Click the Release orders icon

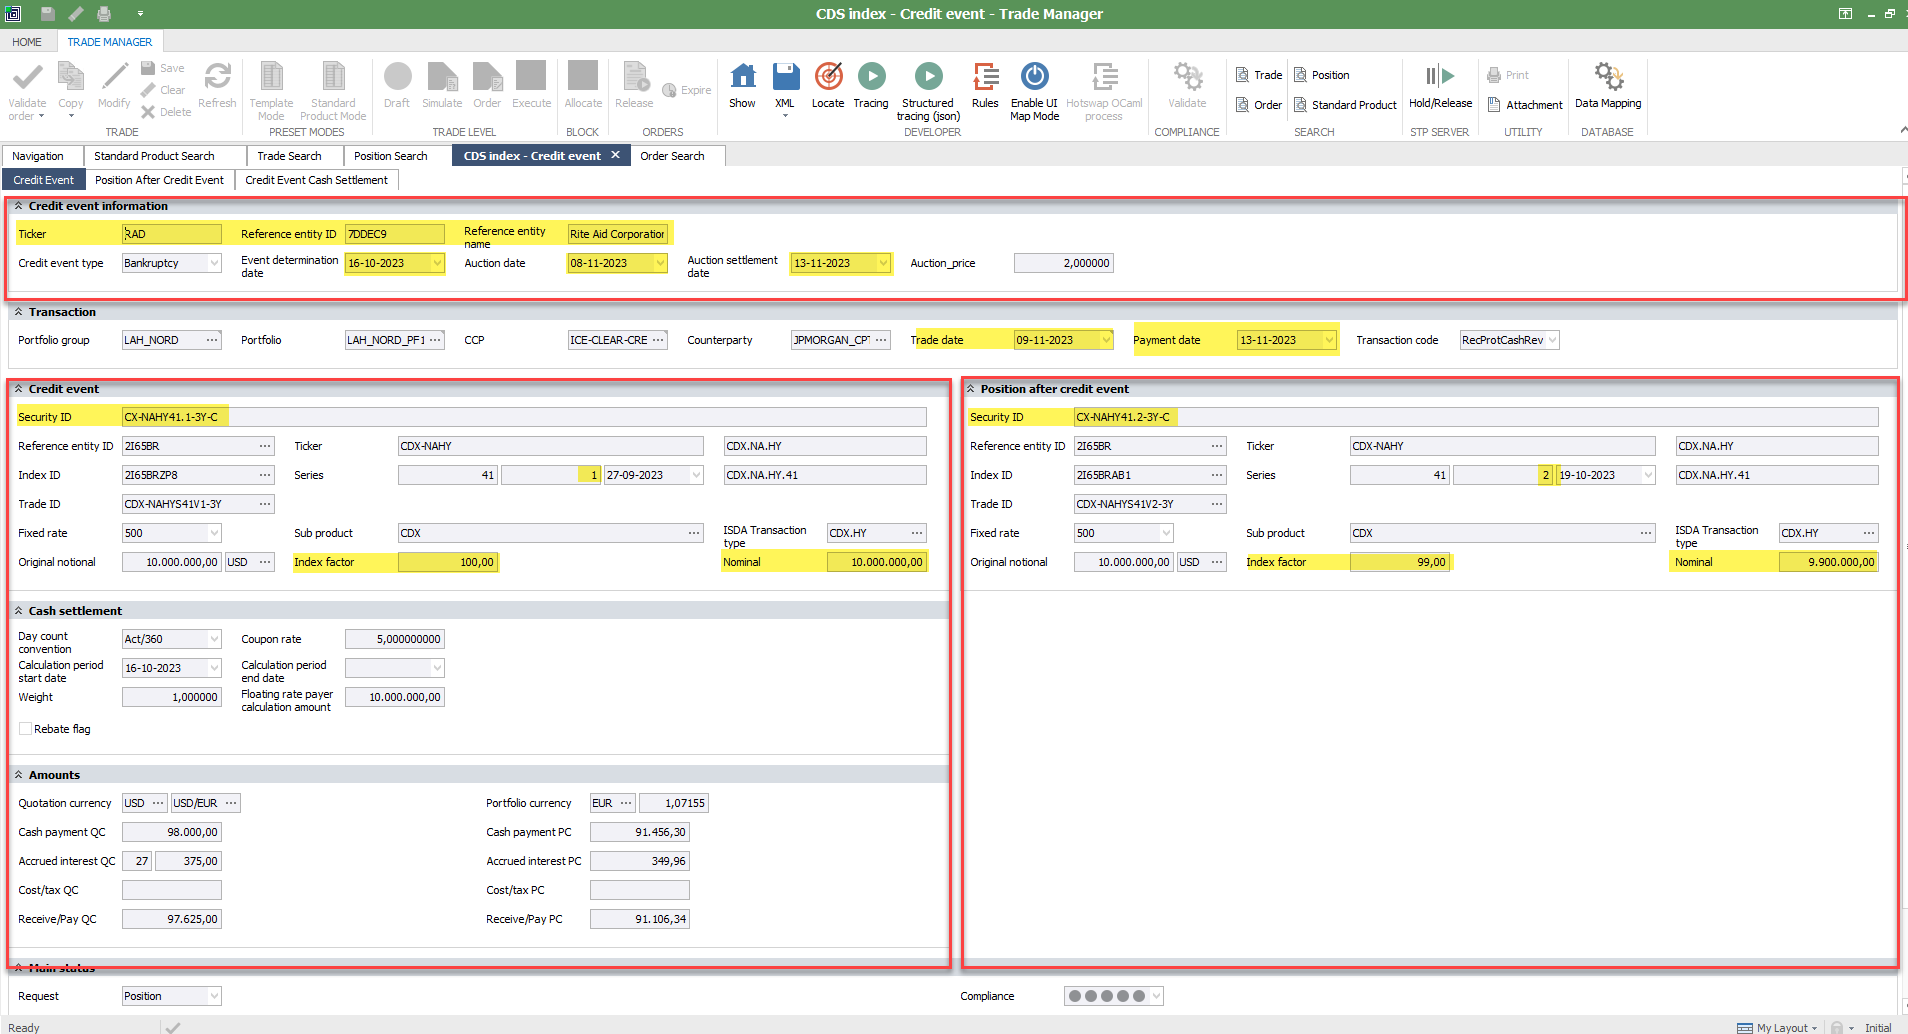634,77
